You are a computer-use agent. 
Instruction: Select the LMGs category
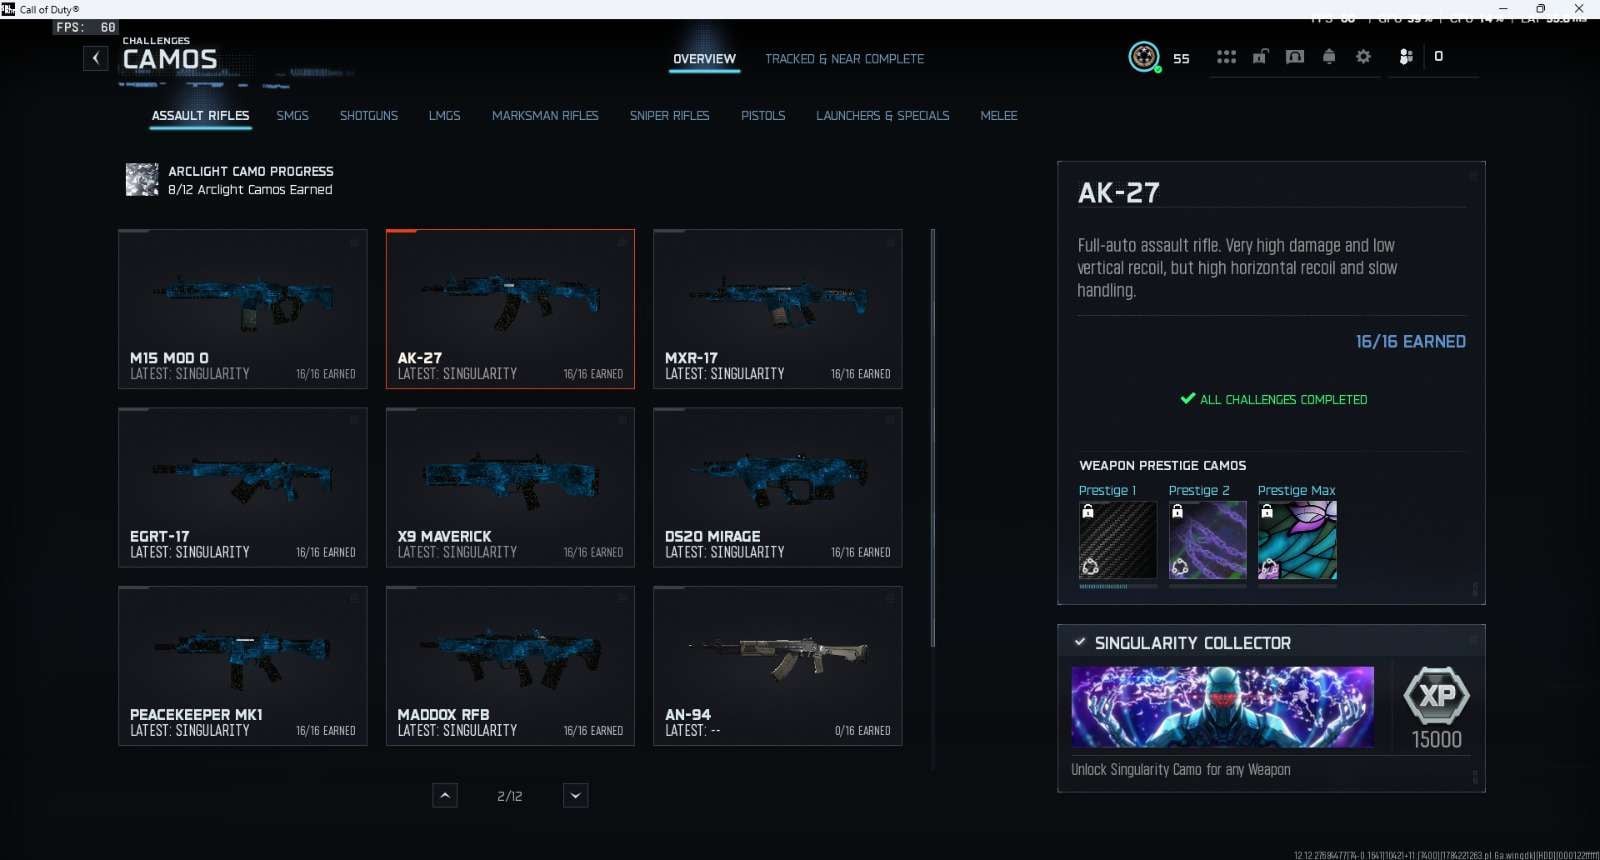point(445,116)
